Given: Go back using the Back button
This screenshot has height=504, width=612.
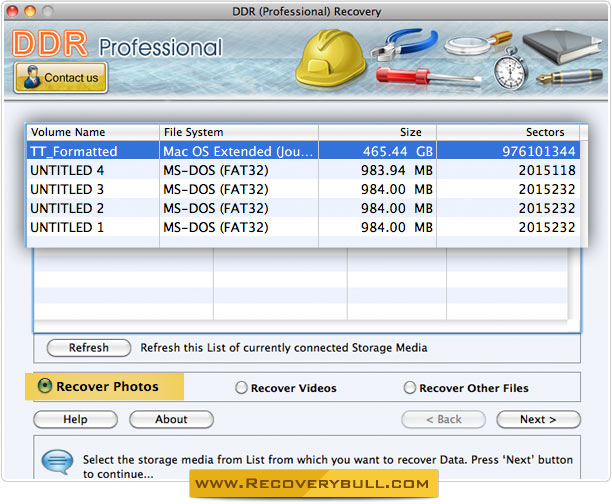Looking at the screenshot, I should (443, 419).
